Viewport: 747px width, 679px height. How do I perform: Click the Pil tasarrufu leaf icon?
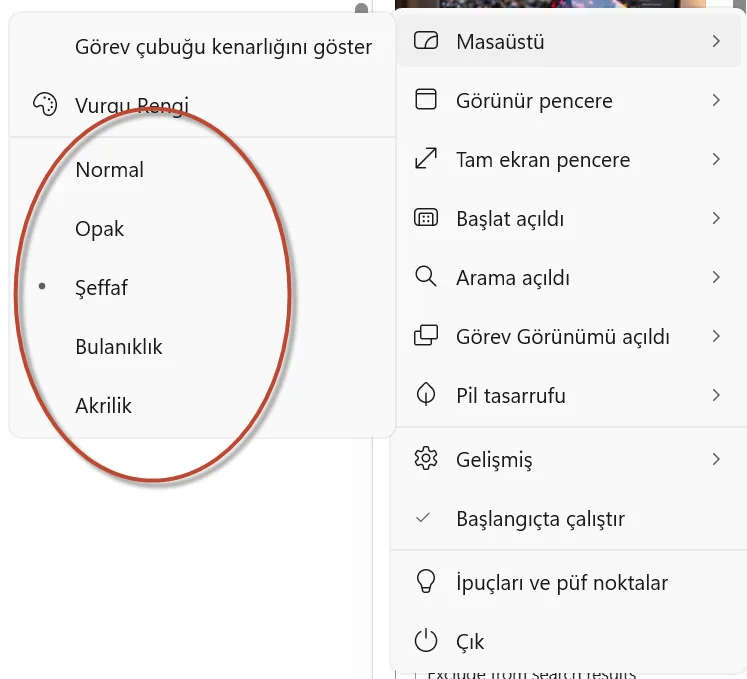pyautogui.click(x=426, y=395)
